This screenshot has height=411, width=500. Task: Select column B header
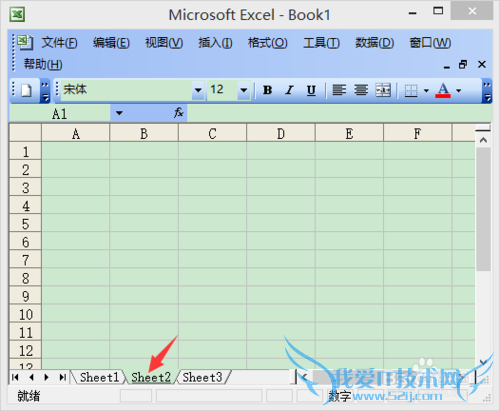coord(144,134)
